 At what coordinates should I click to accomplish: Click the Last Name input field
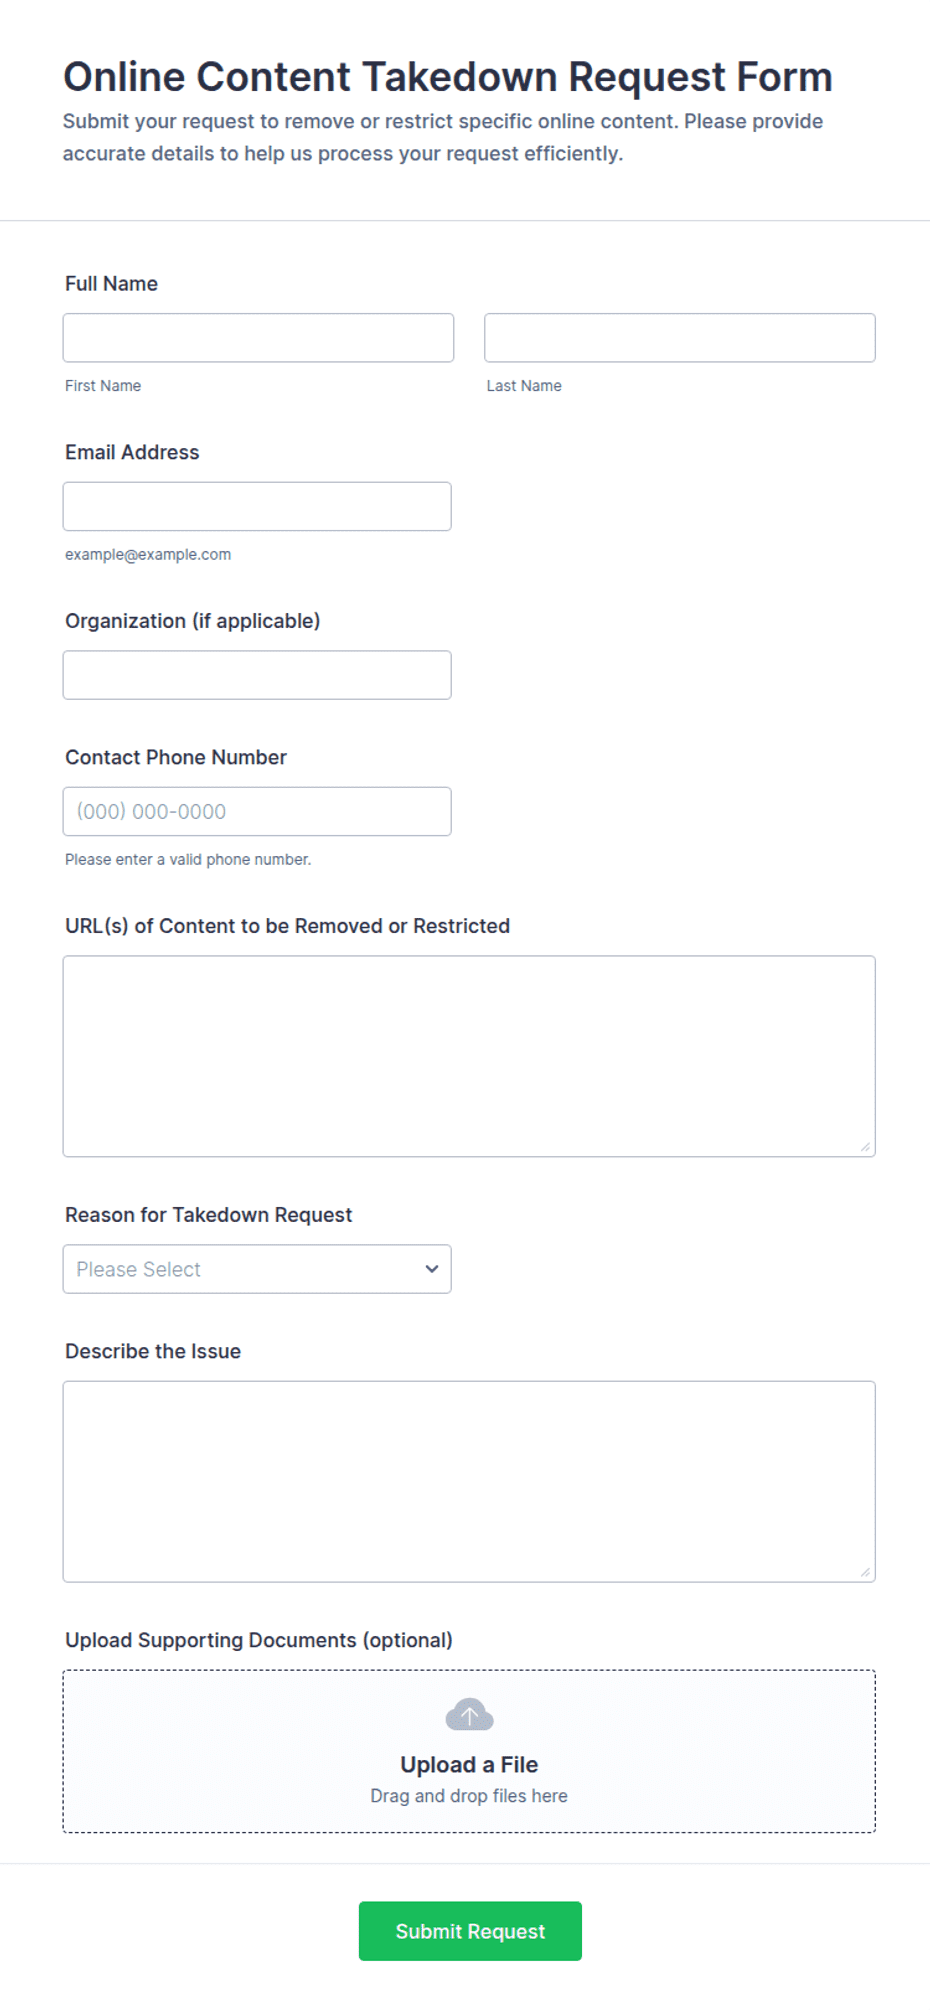click(x=680, y=338)
